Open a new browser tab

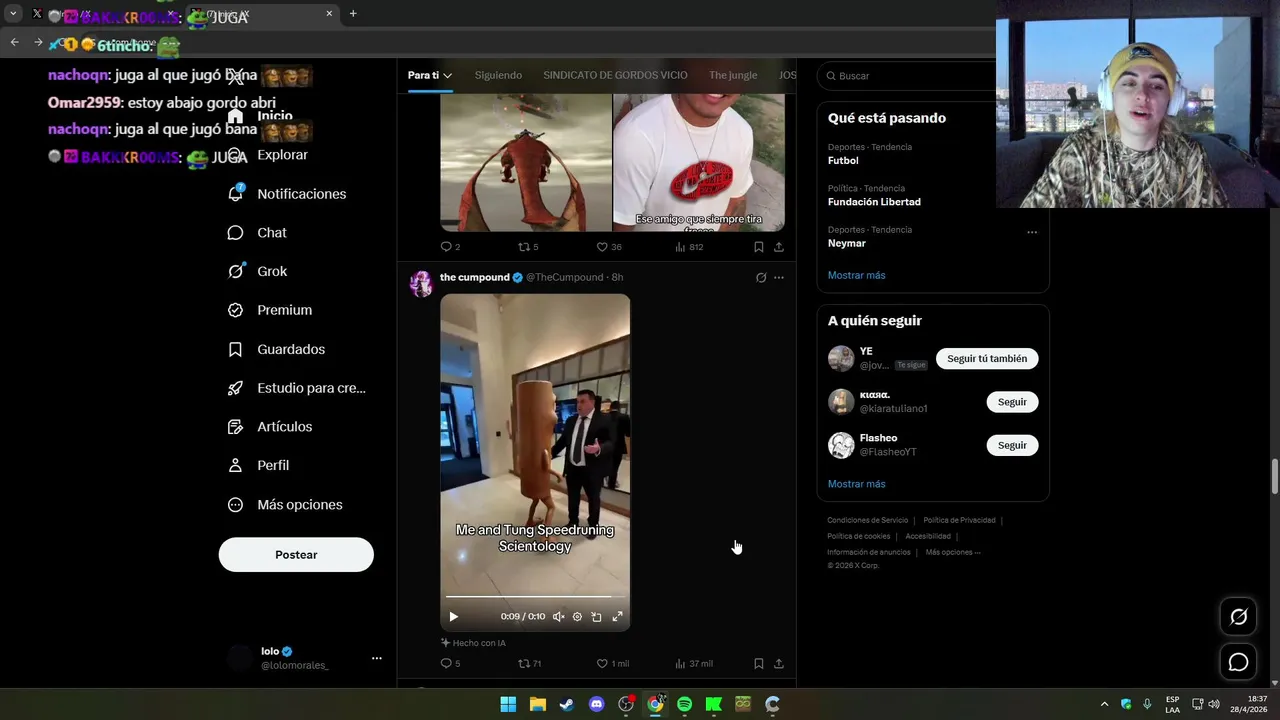click(x=353, y=14)
